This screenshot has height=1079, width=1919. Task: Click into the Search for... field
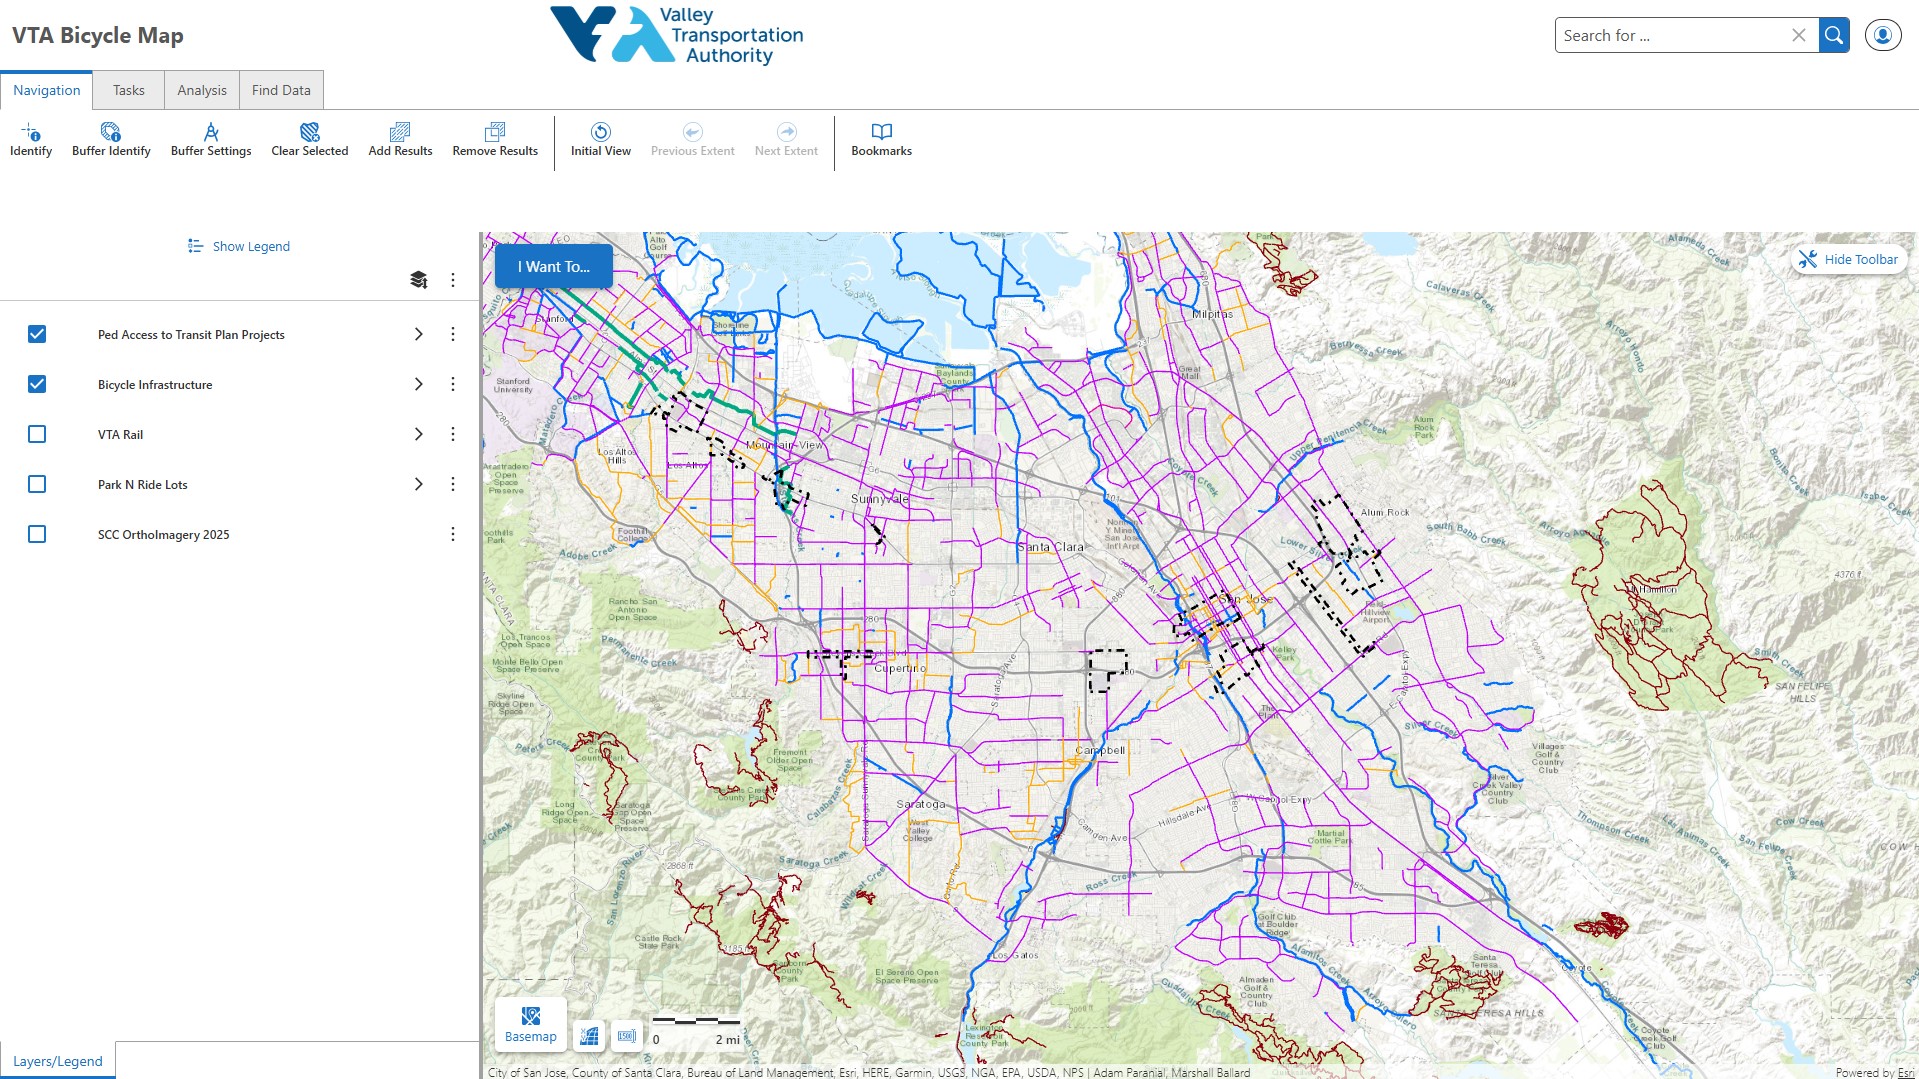1674,35
